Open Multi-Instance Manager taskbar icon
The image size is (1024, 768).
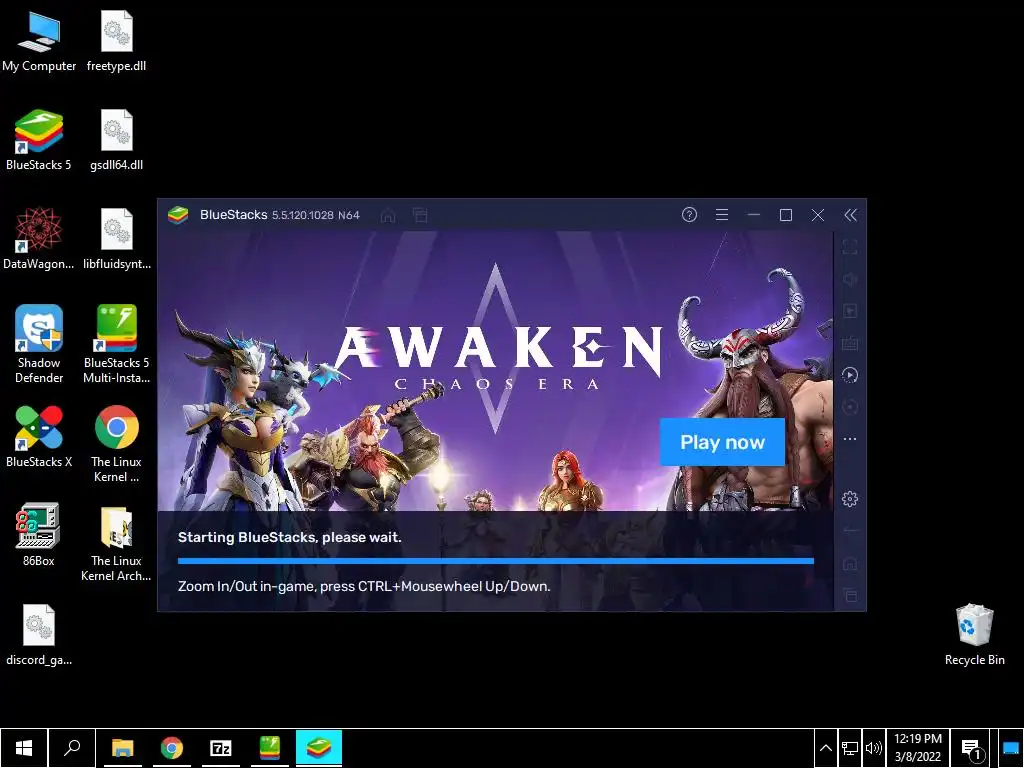click(270, 748)
